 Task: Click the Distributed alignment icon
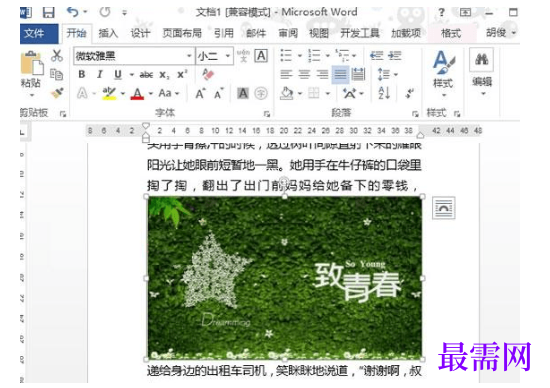click(x=358, y=74)
